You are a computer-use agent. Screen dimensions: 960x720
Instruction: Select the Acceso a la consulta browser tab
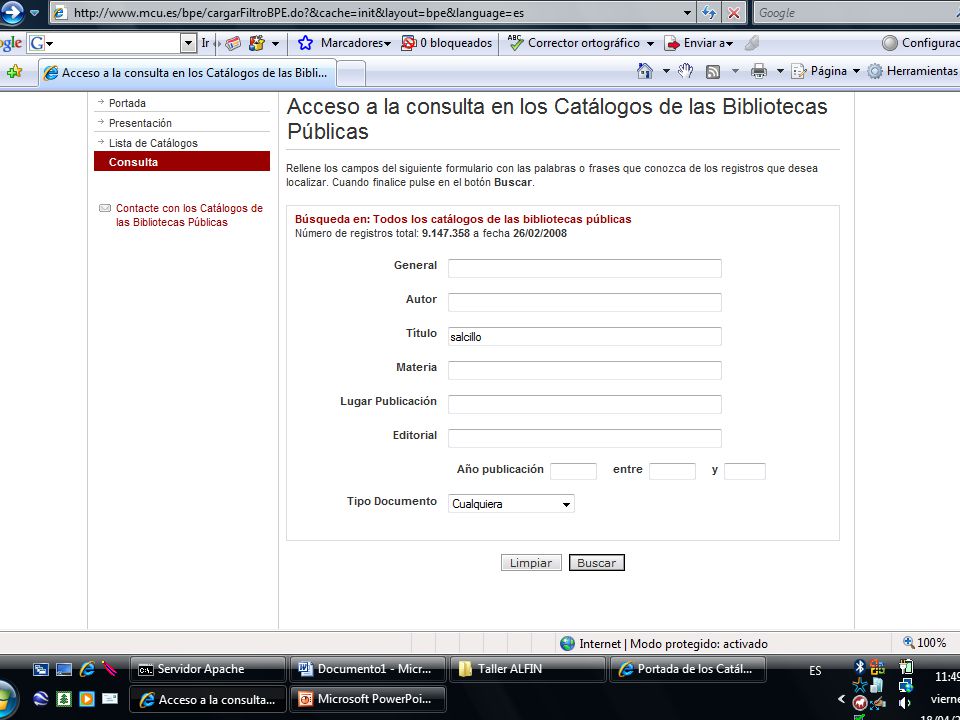coord(187,73)
